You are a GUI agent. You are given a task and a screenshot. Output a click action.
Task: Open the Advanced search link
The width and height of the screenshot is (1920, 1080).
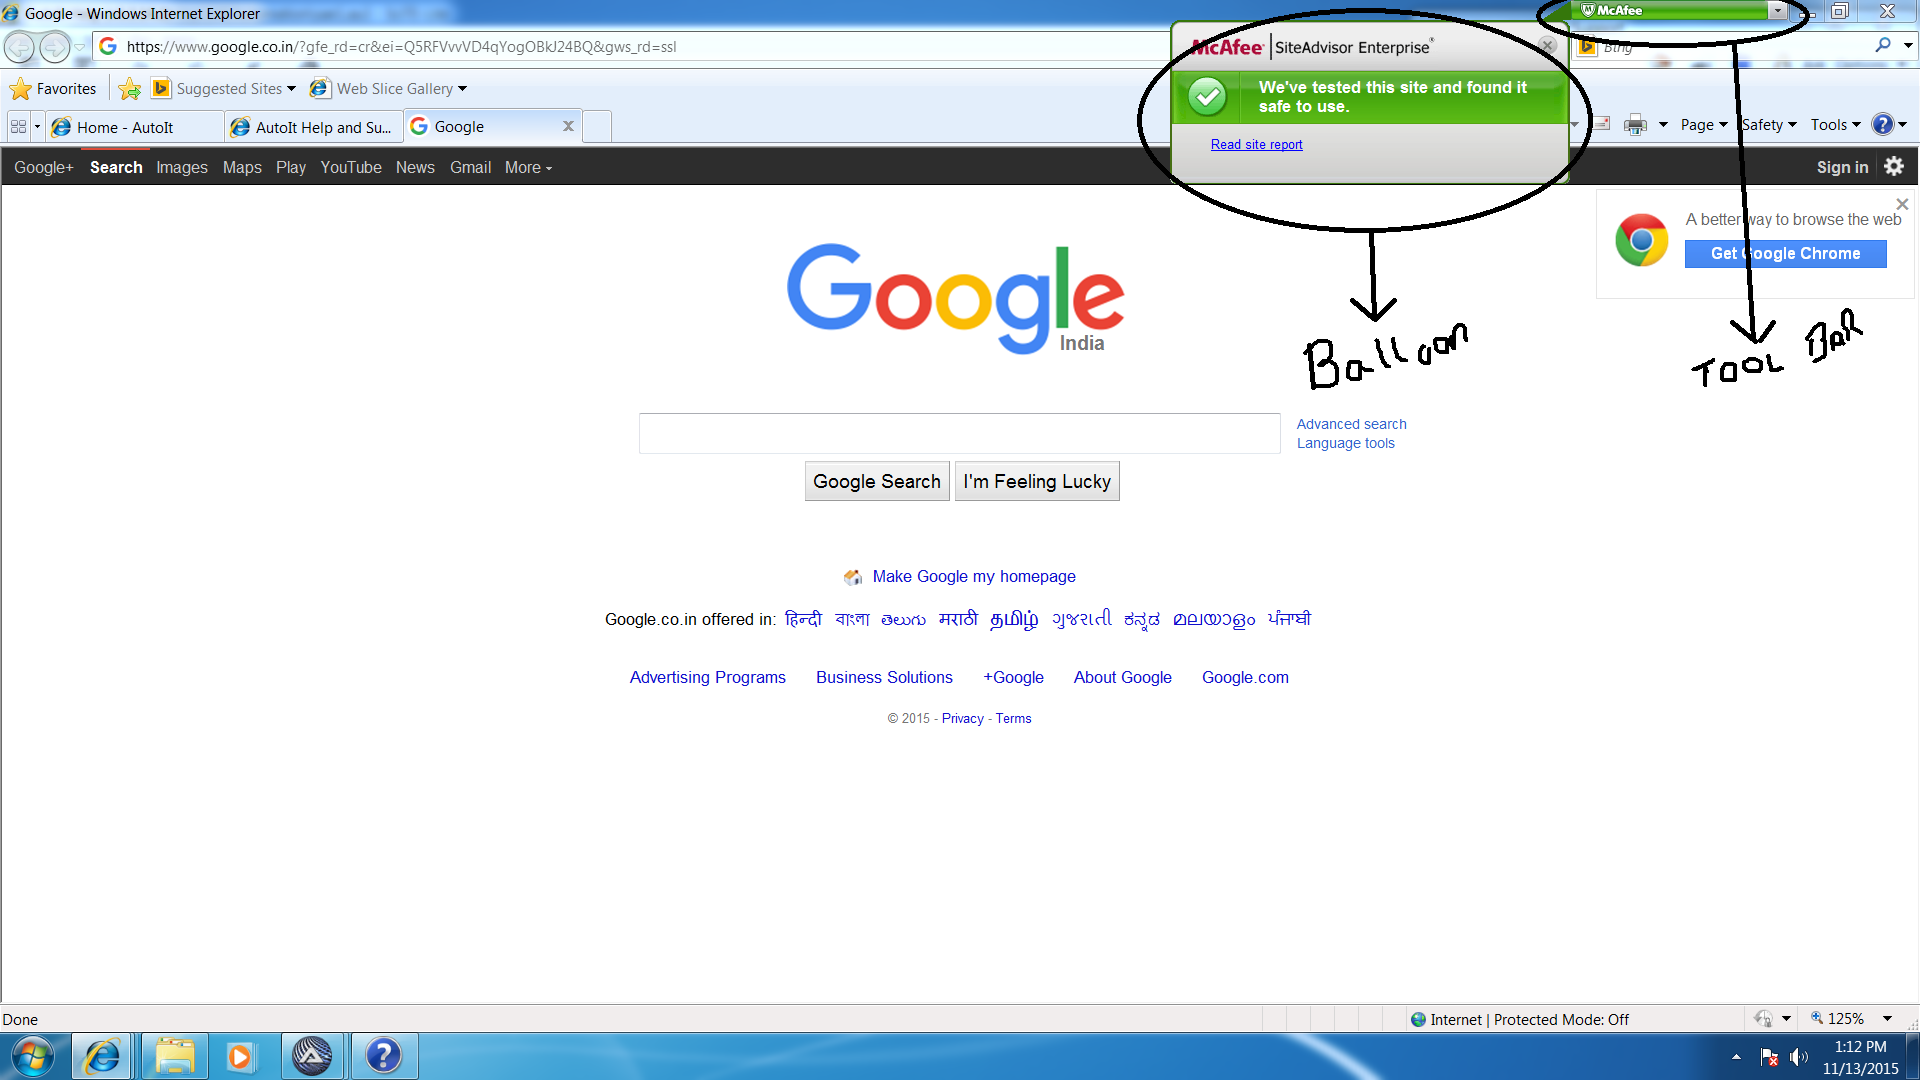click(x=1351, y=424)
